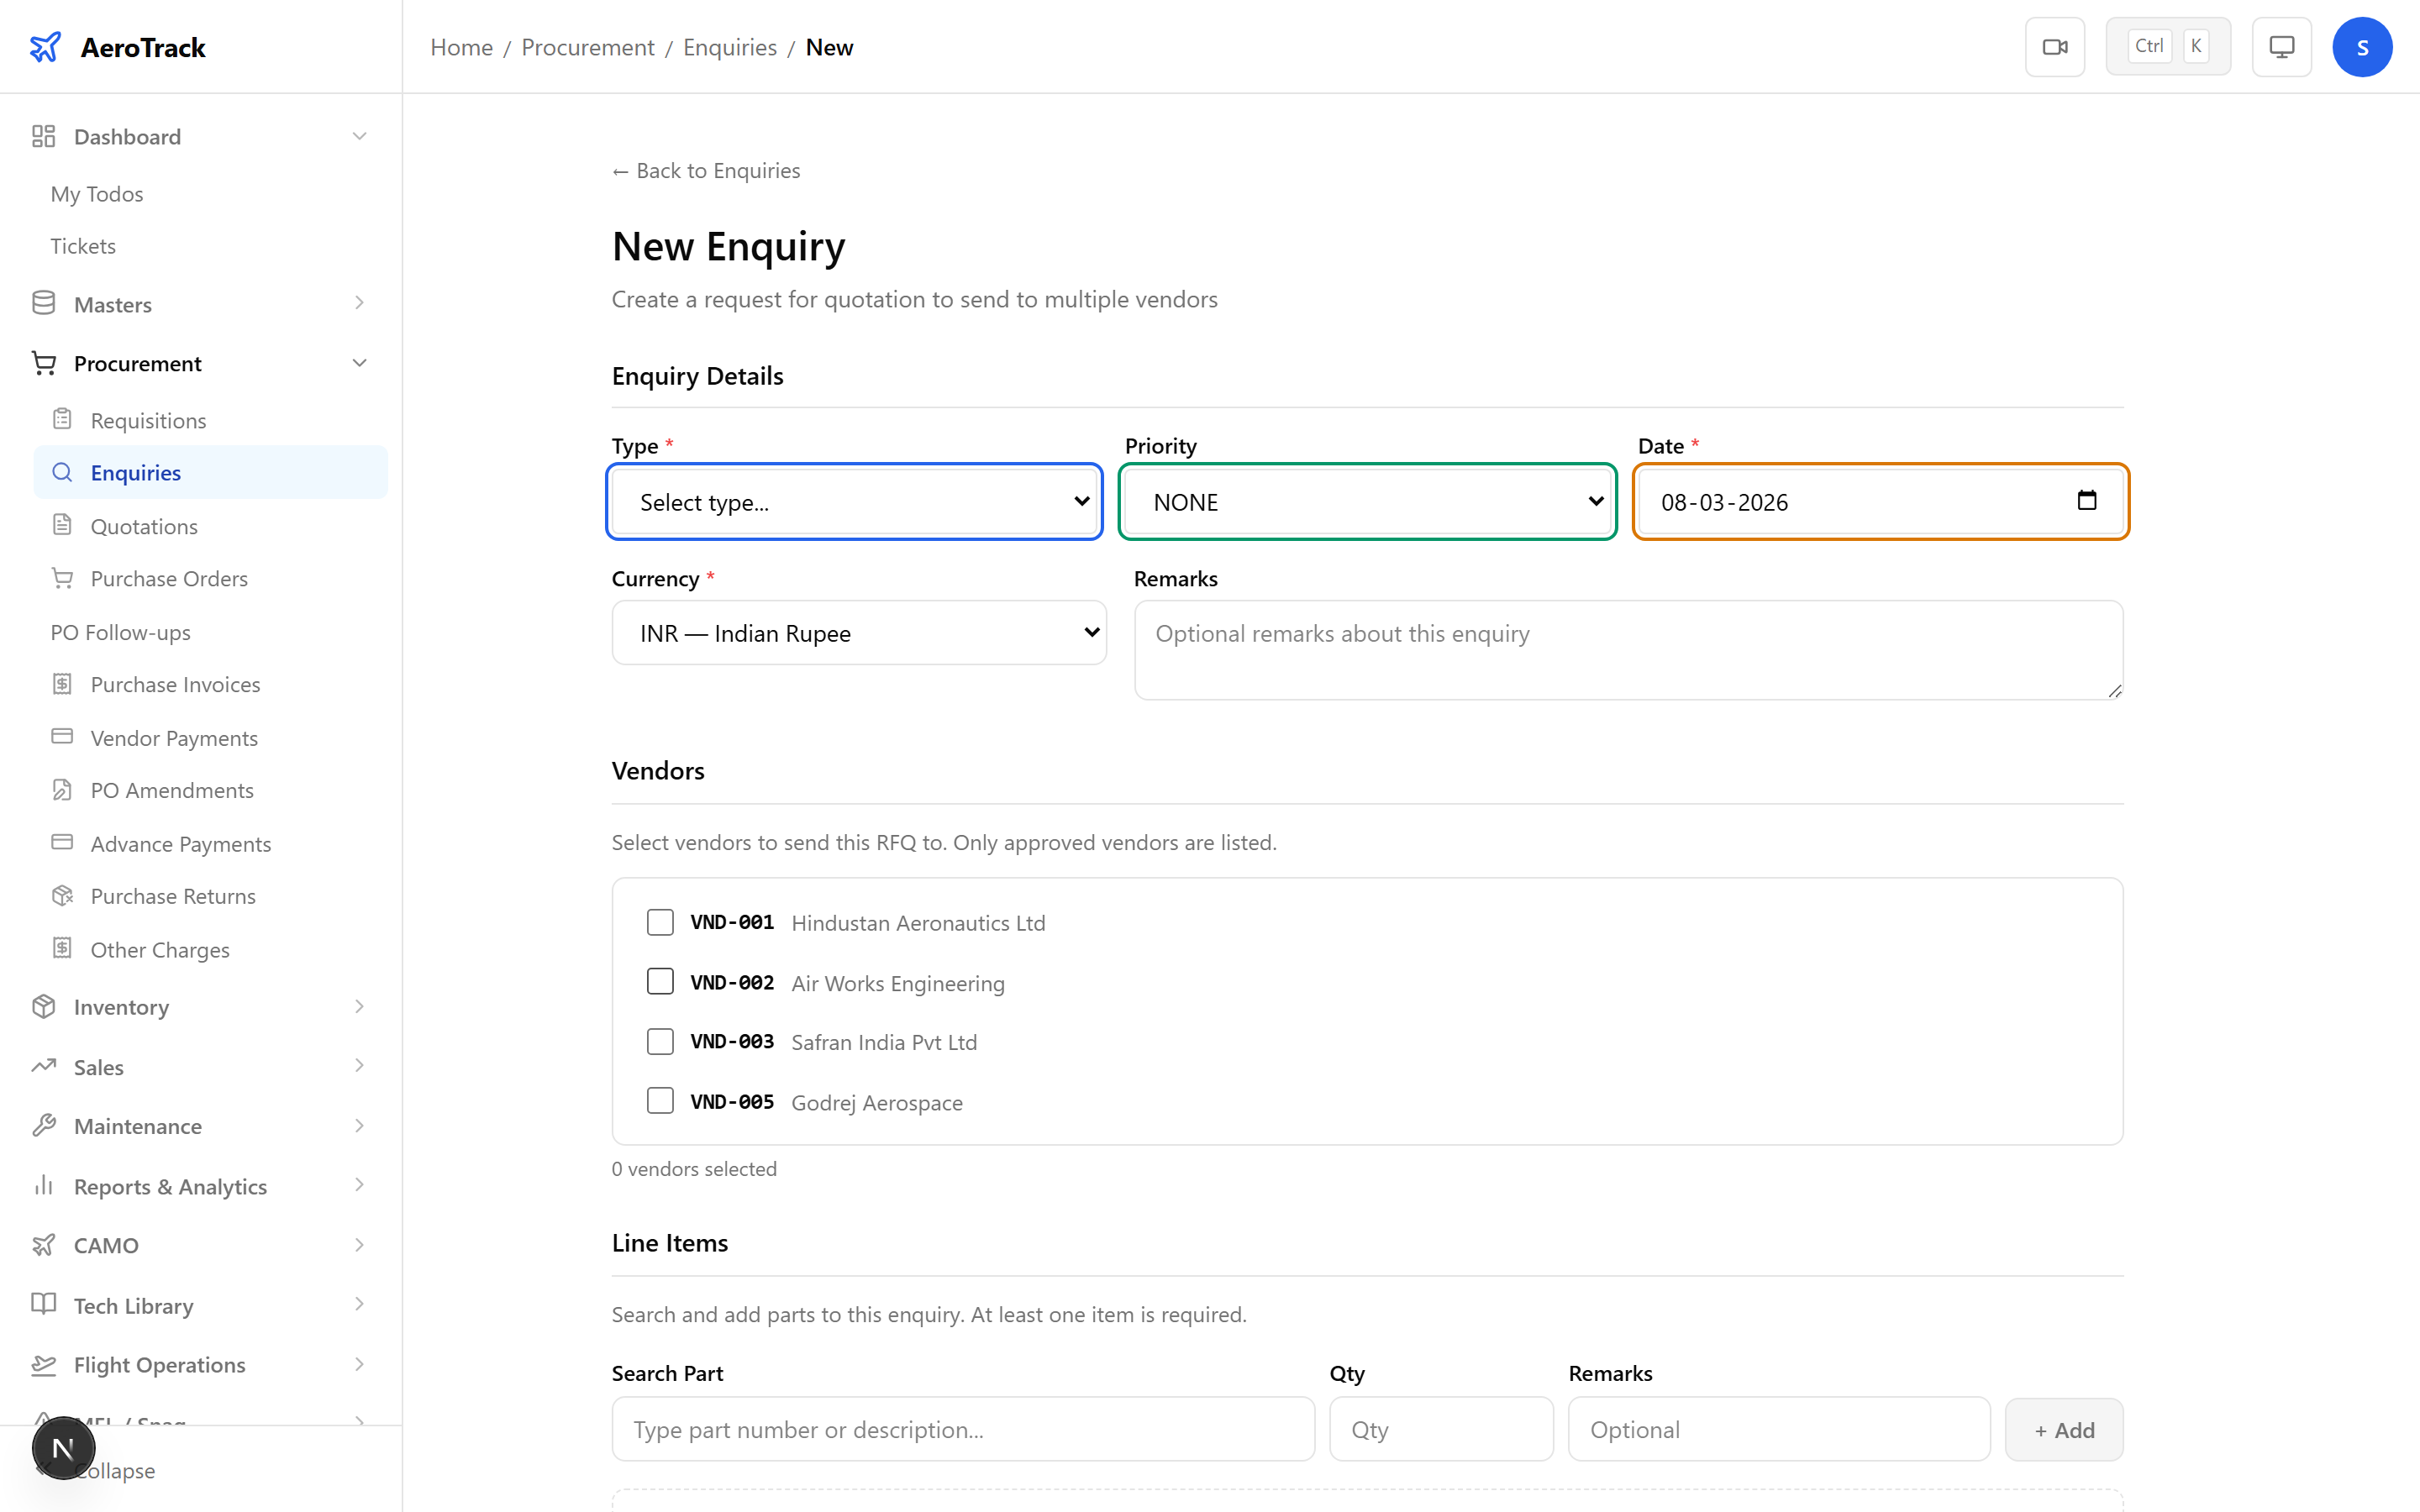The width and height of the screenshot is (2420, 1512).
Task: Select the Purchase Orders cart icon
Action: (x=63, y=578)
